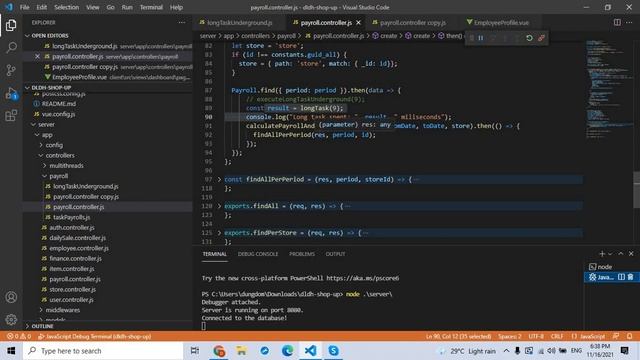Open the Selection menu

tap(66, 7)
